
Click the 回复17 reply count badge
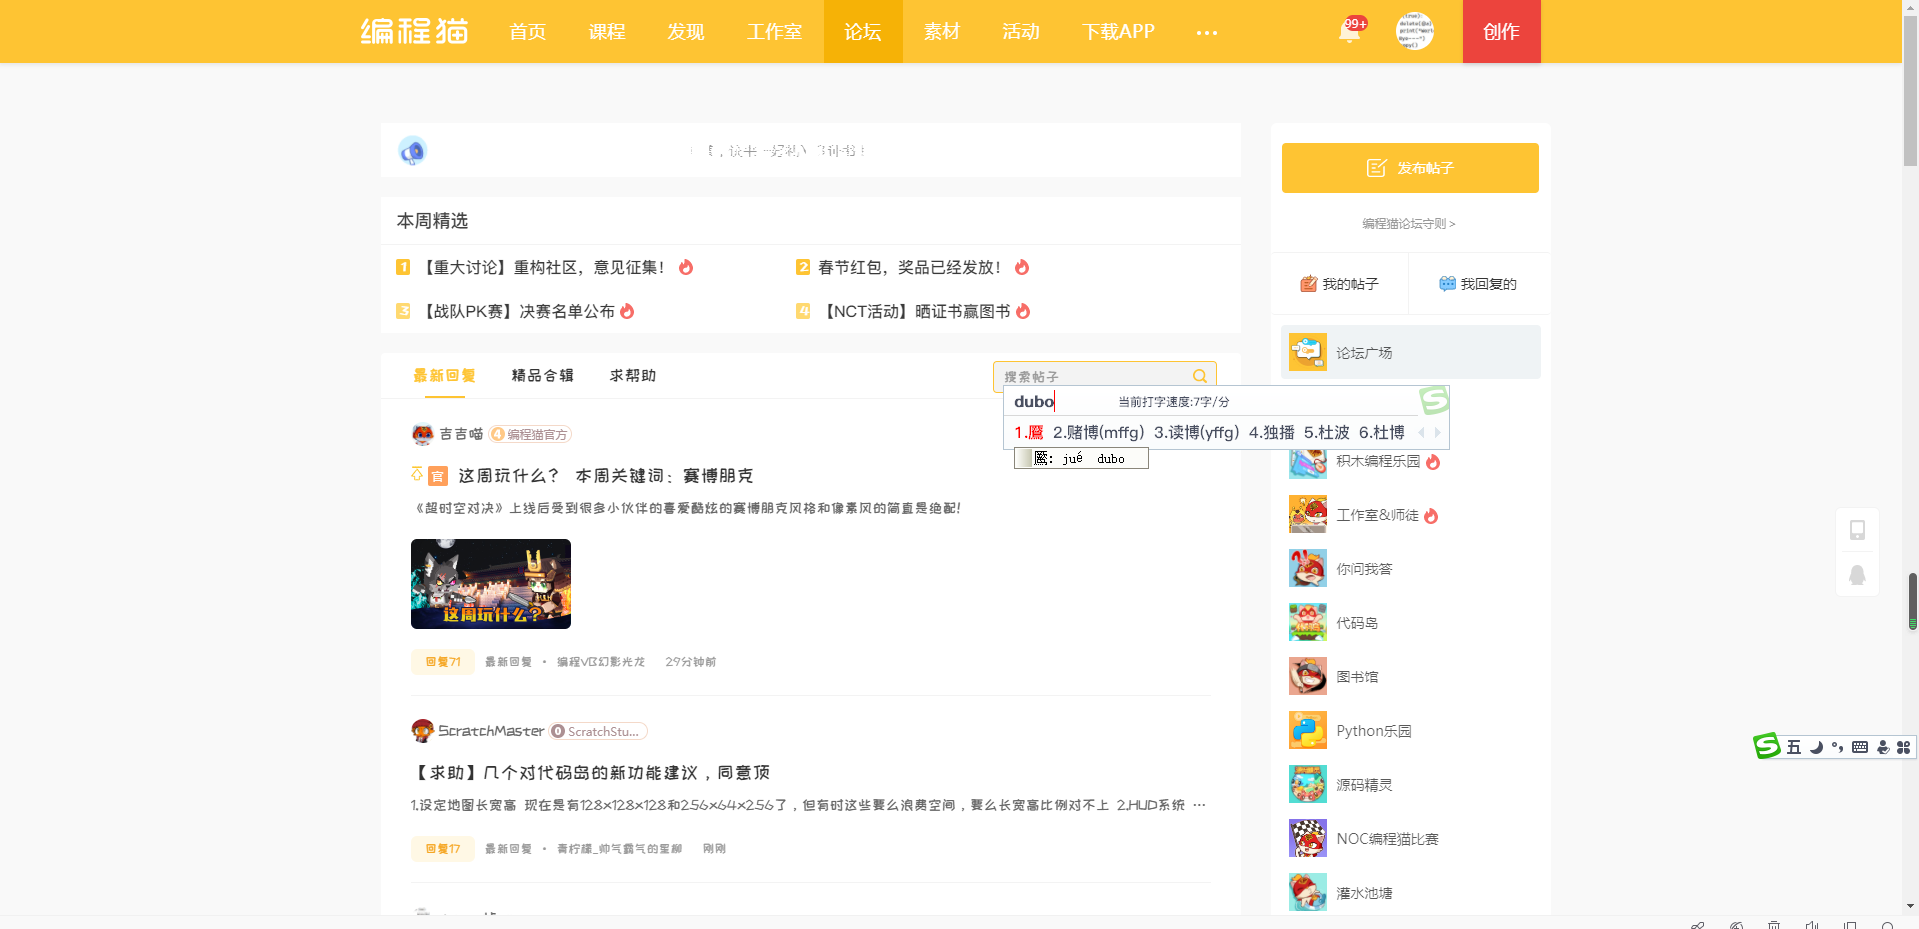point(443,849)
